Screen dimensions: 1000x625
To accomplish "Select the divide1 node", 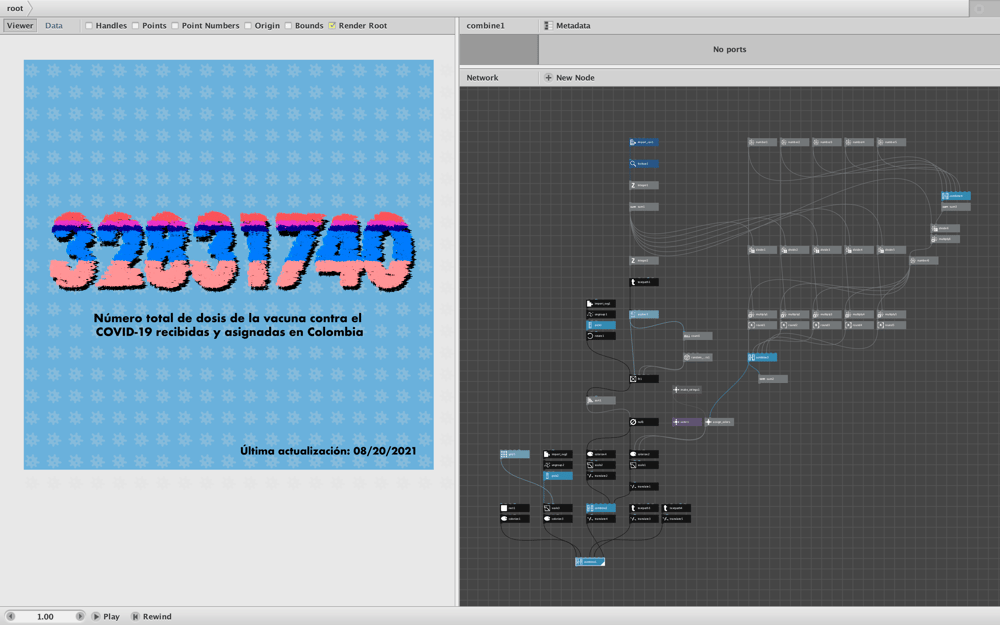I will 762,250.
